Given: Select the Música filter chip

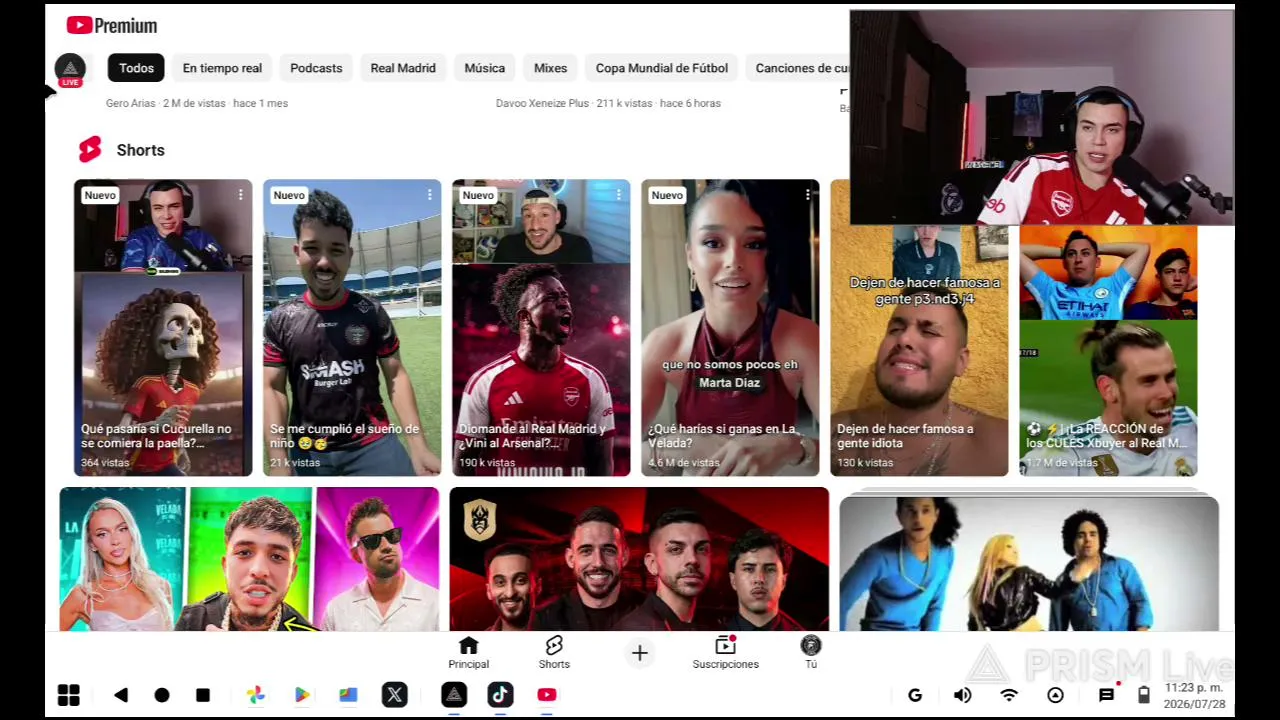Looking at the screenshot, I should coord(485,68).
